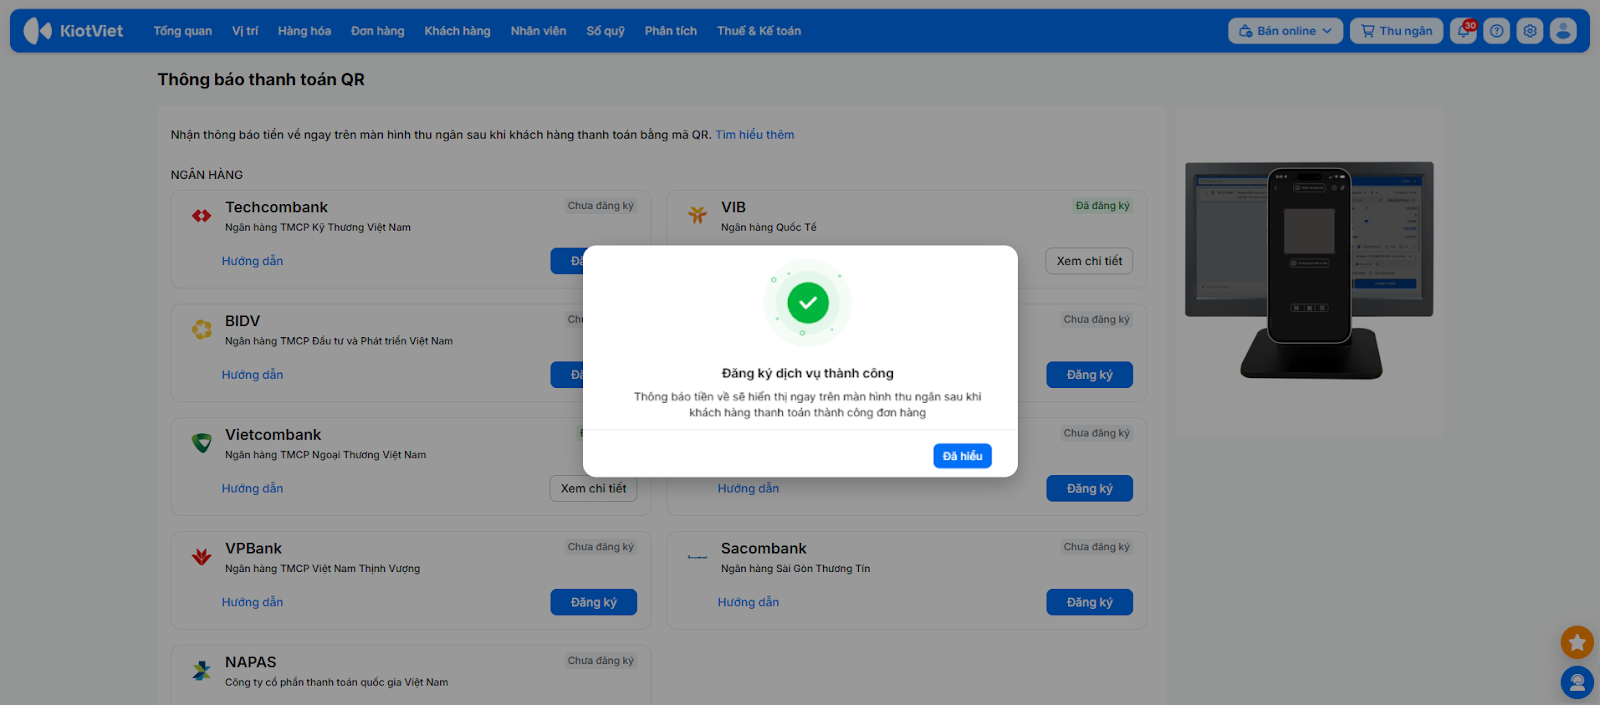Click Đăng ký for VPBank
The width and height of the screenshot is (1600, 705).
[593, 603]
